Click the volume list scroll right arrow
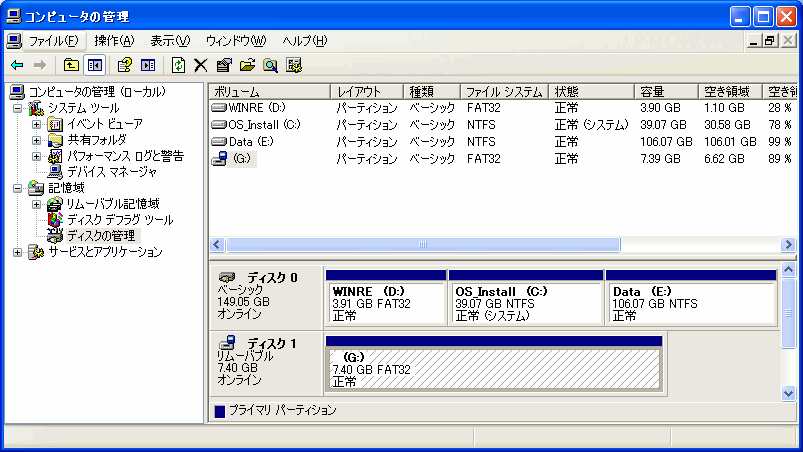Viewport: 803px width, 452px height. pyautogui.click(x=788, y=245)
